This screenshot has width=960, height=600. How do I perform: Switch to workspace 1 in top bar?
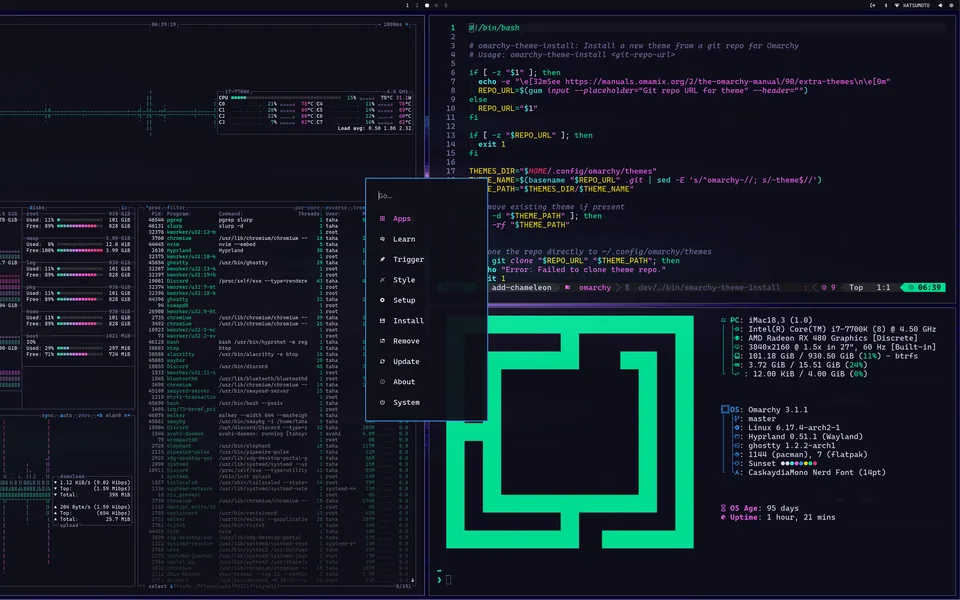tap(407, 6)
